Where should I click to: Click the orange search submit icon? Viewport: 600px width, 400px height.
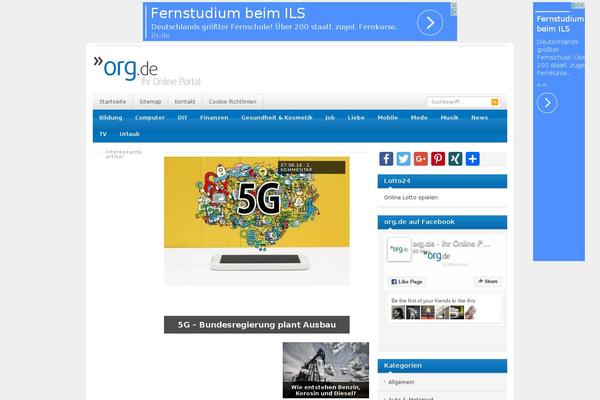495,102
